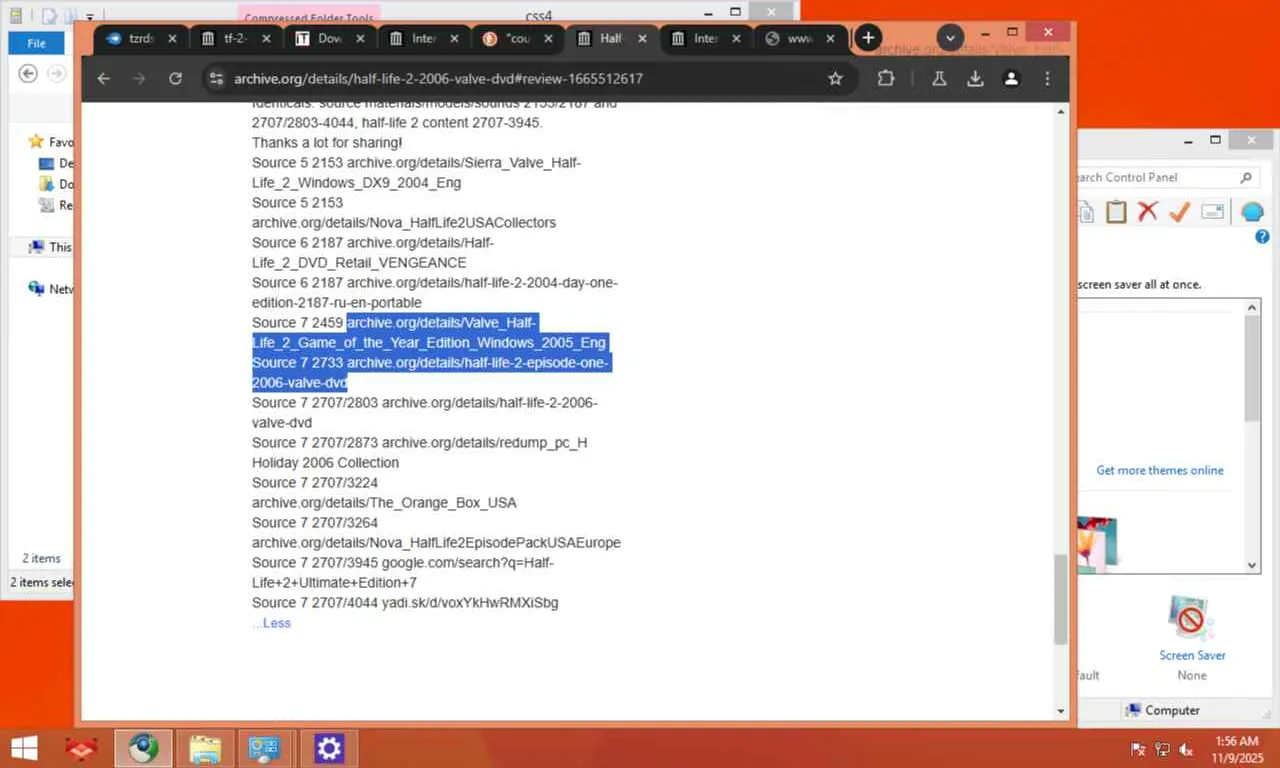Click the browser page vertical scrollbar thumb
The image size is (1280, 768).
1061,600
